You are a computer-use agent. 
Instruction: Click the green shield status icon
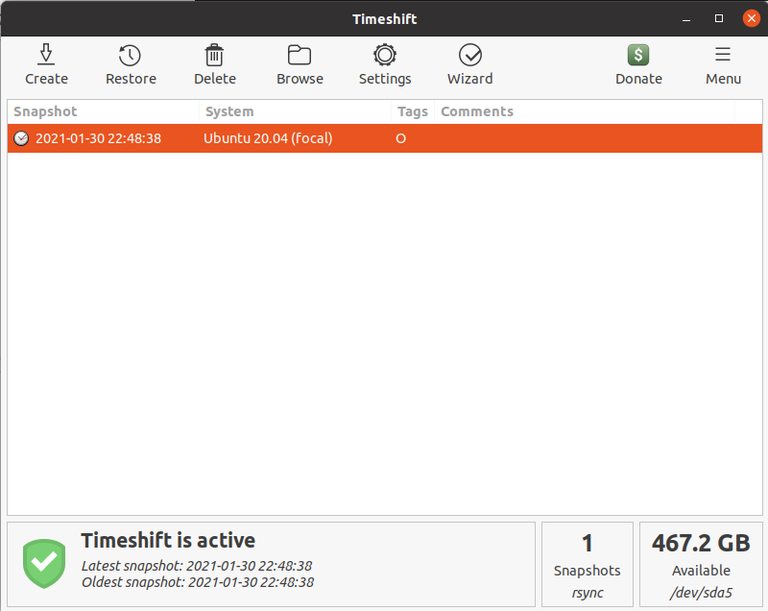[x=44, y=563]
